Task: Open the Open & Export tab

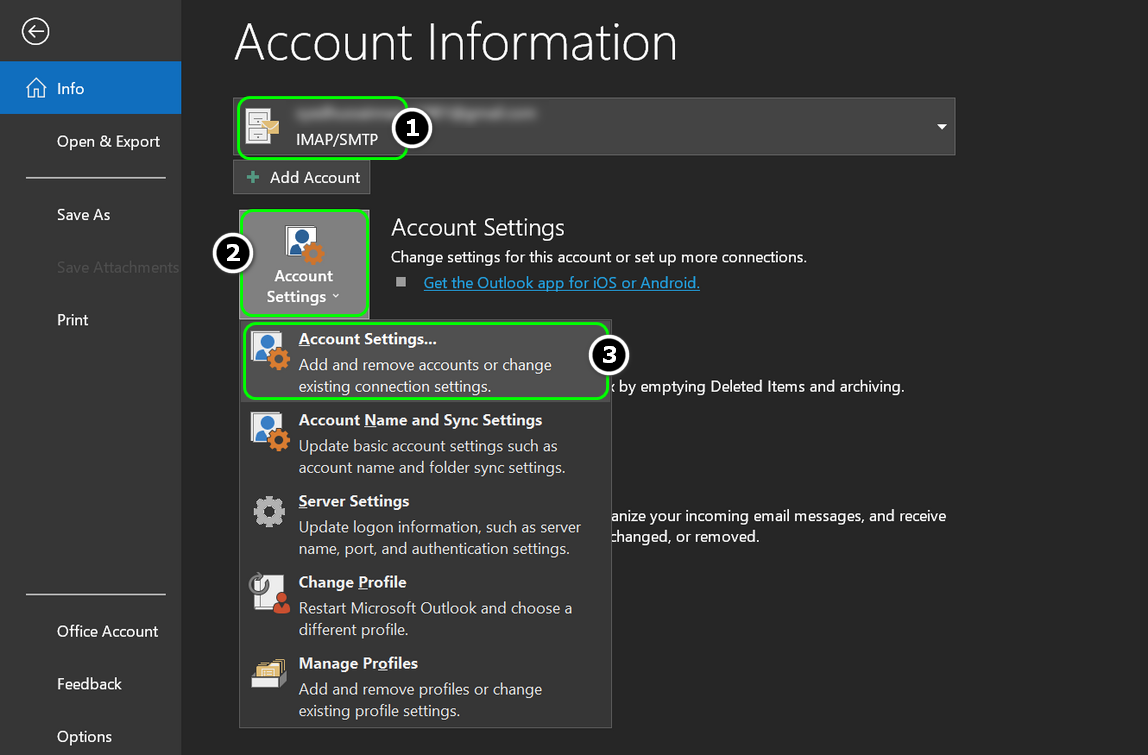Action: 108,142
